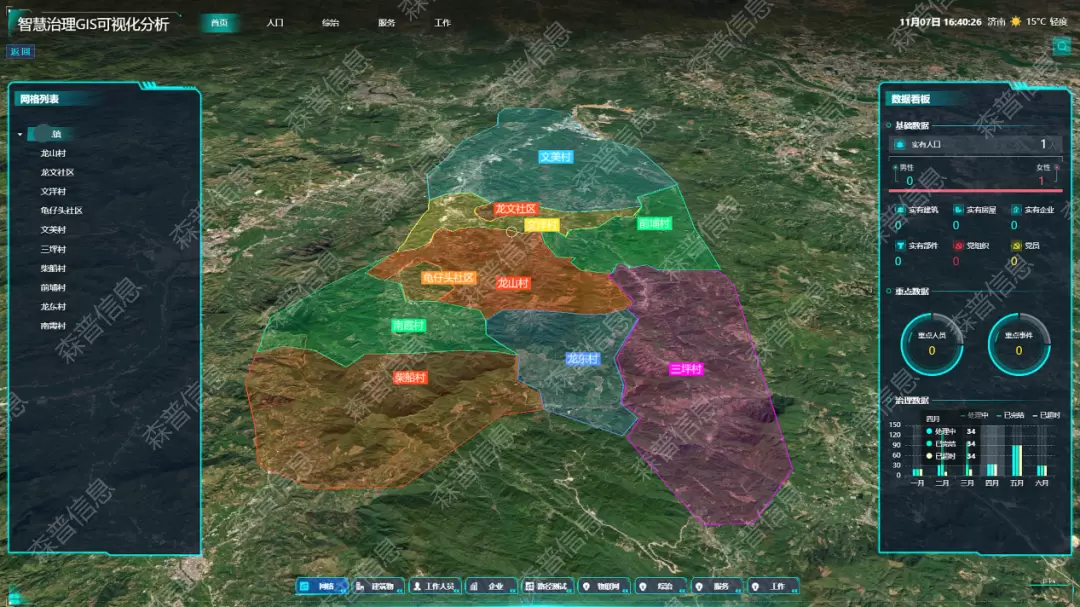
Task: Select the 服务 pin icon in bottom toolbar
Action: [x=699, y=586]
